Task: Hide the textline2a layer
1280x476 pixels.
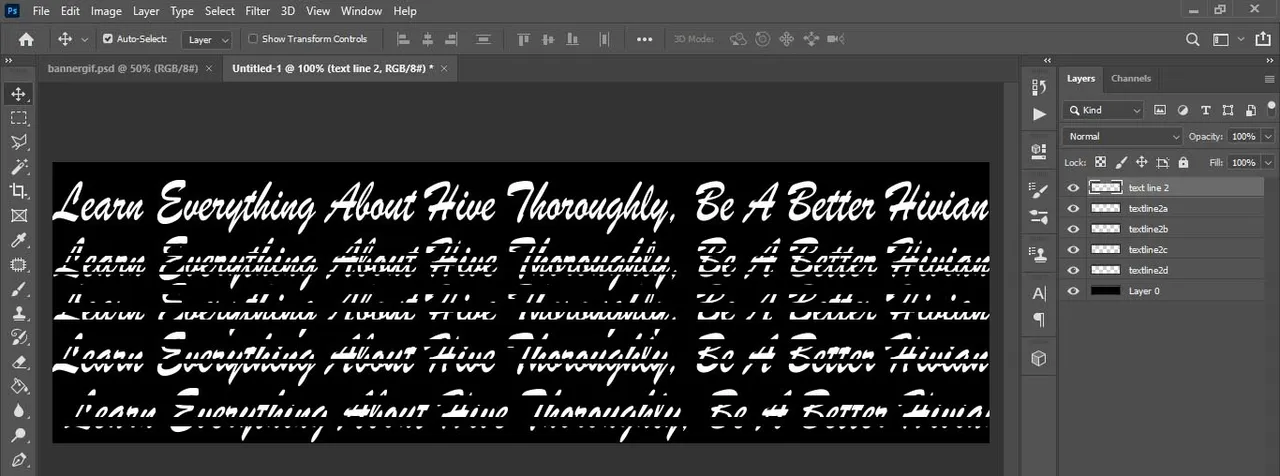Action: [x=1074, y=208]
